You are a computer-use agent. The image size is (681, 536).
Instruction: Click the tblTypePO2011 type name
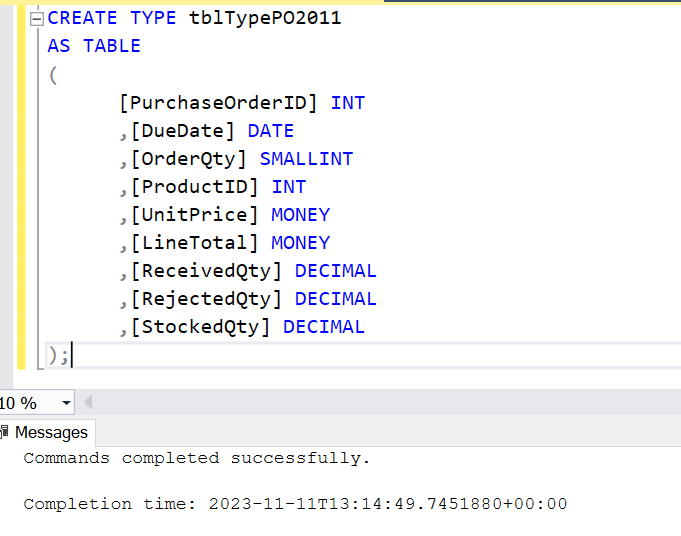coord(264,18)
